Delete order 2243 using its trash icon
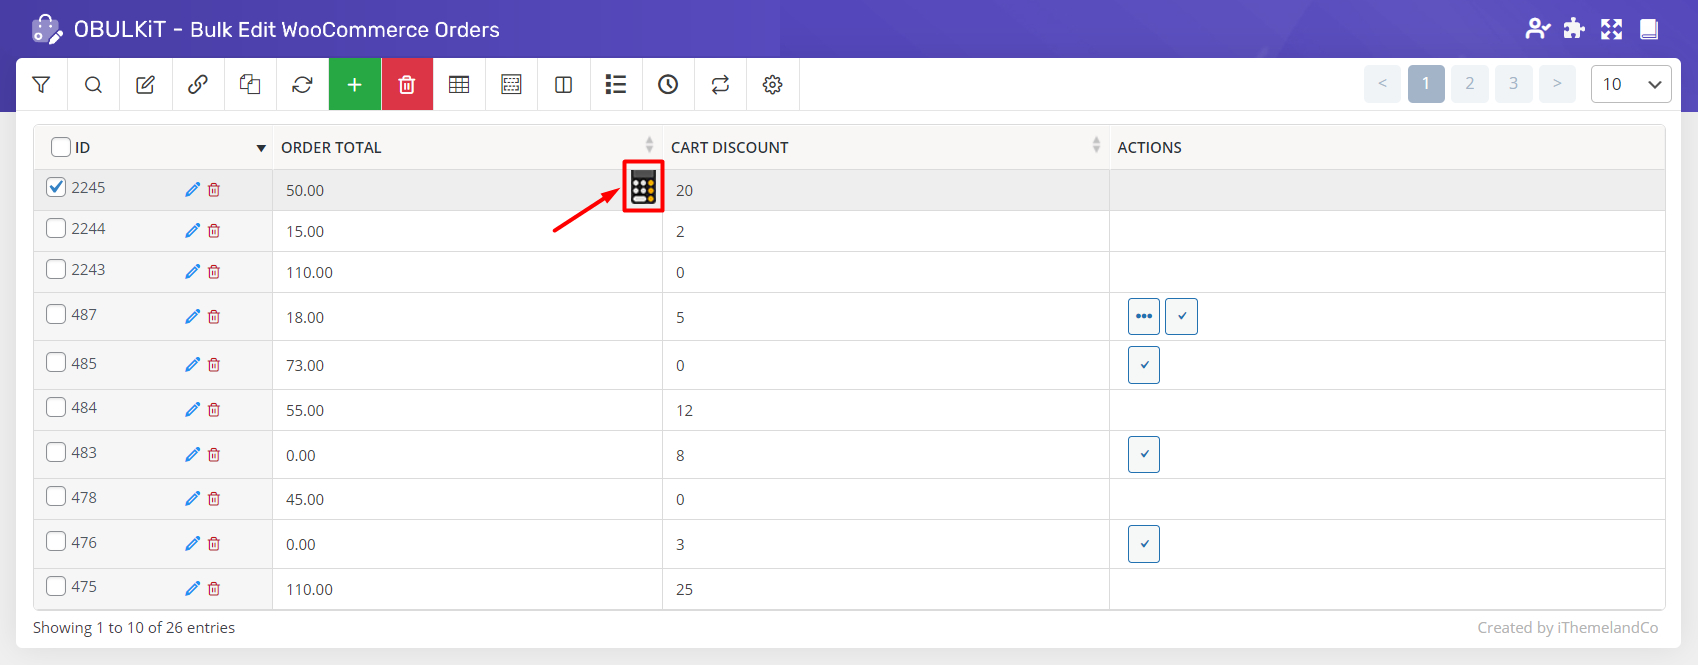The image size is (1698, 665). pyautogui.click(x=214, y=272)
